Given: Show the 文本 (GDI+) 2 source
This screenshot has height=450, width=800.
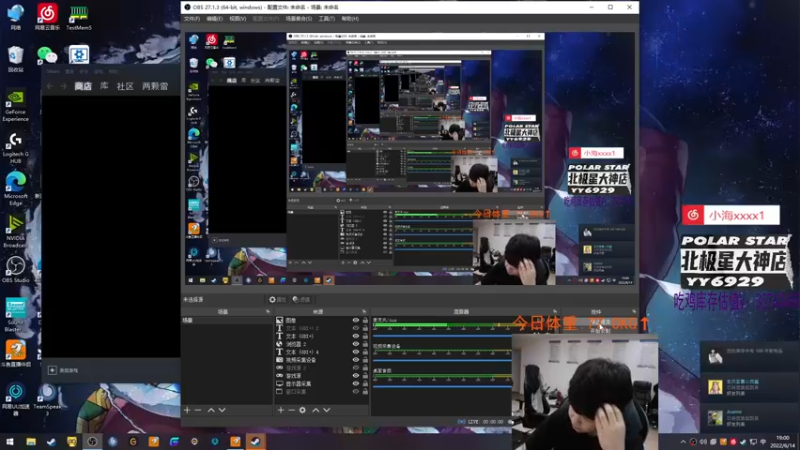Looking at the screenshot, I should (x=356, y=328).
